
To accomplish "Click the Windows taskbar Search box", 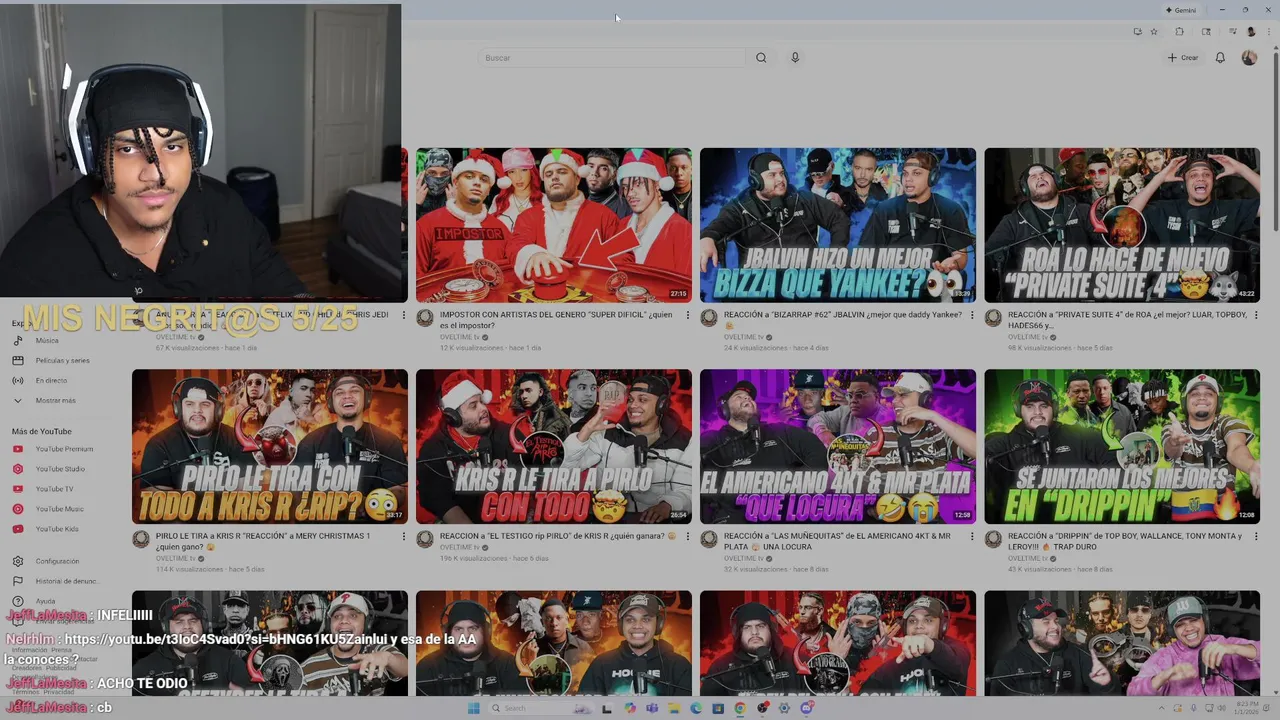I will tap(539, 708).
